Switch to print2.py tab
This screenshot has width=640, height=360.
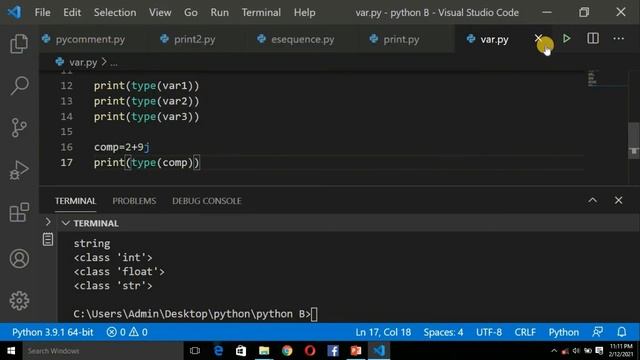pyautogui.click(x=194, y=40)
